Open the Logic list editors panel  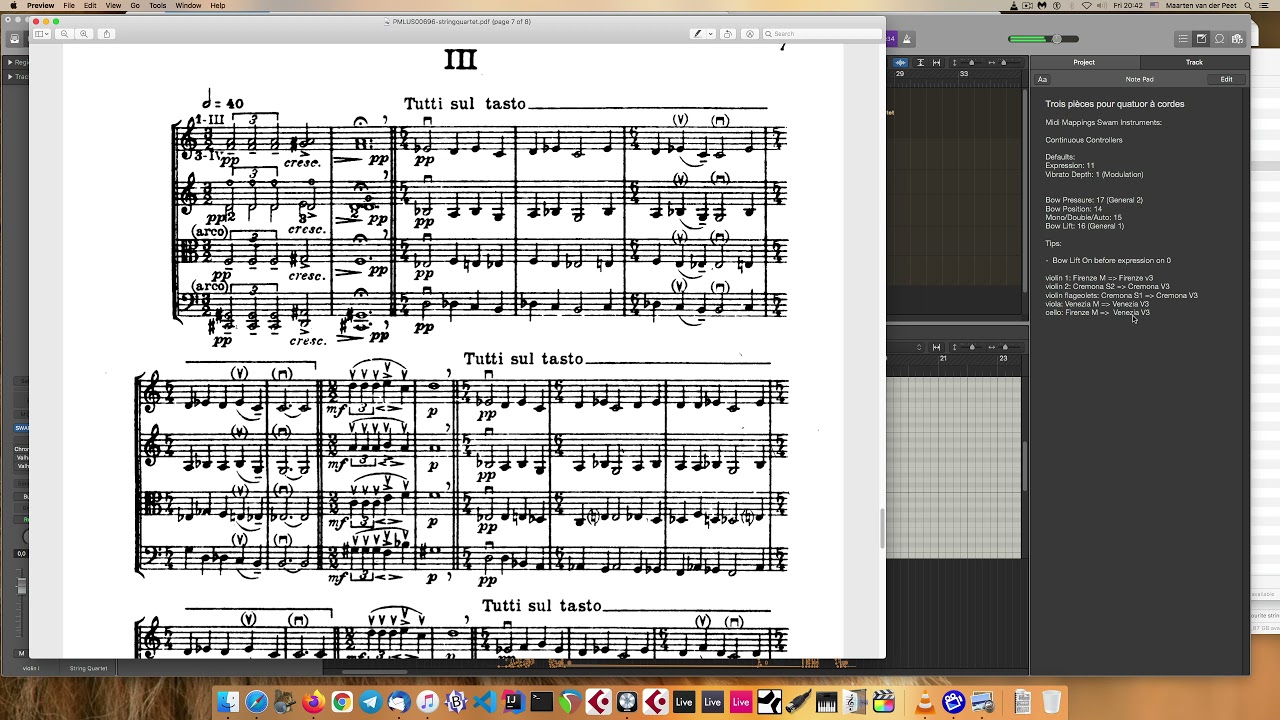coord(1183,39)
